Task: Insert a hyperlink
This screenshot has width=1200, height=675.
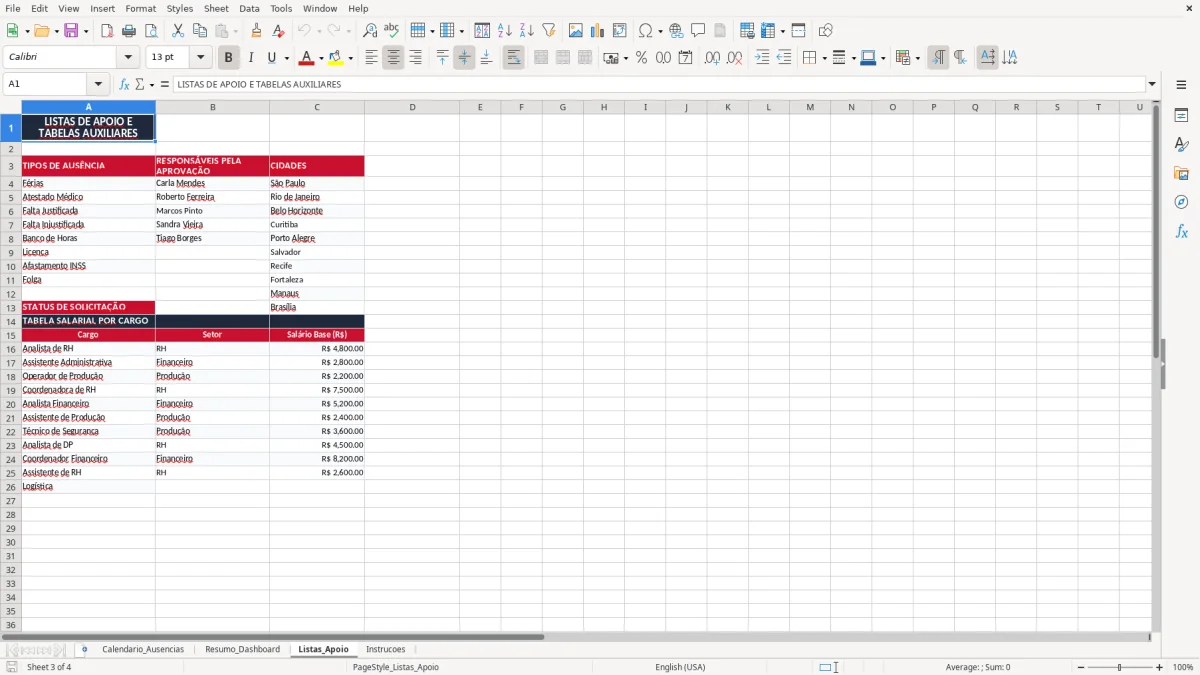Action: [x=676, y=31]
